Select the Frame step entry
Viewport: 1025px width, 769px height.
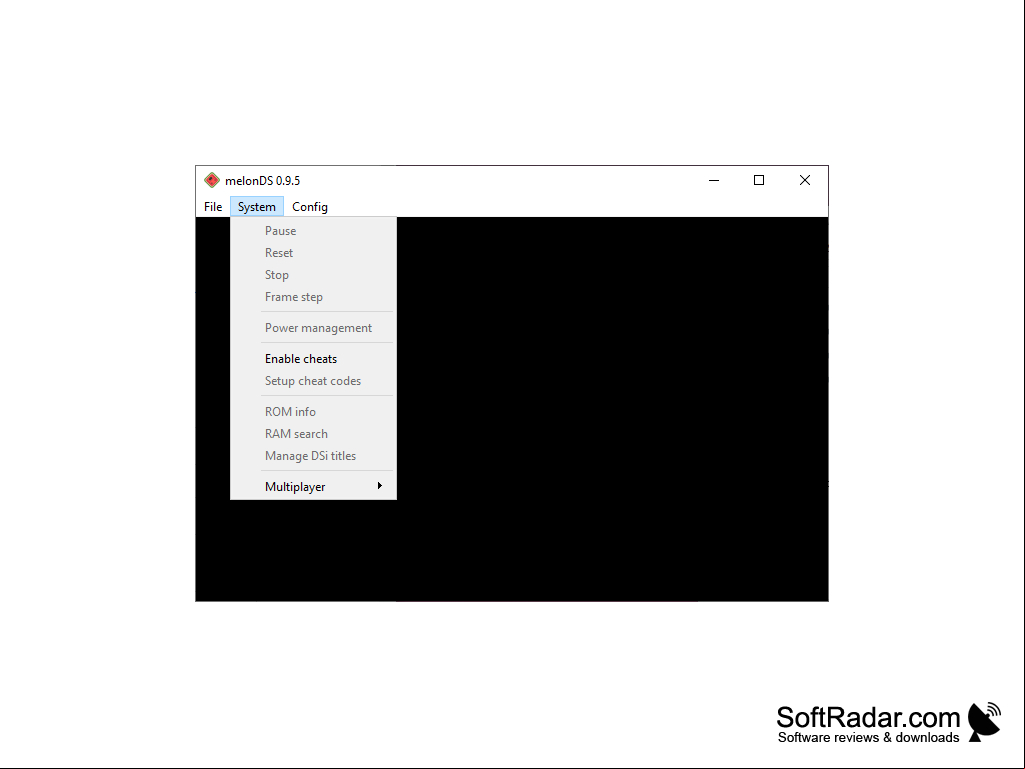coord(313,297)
